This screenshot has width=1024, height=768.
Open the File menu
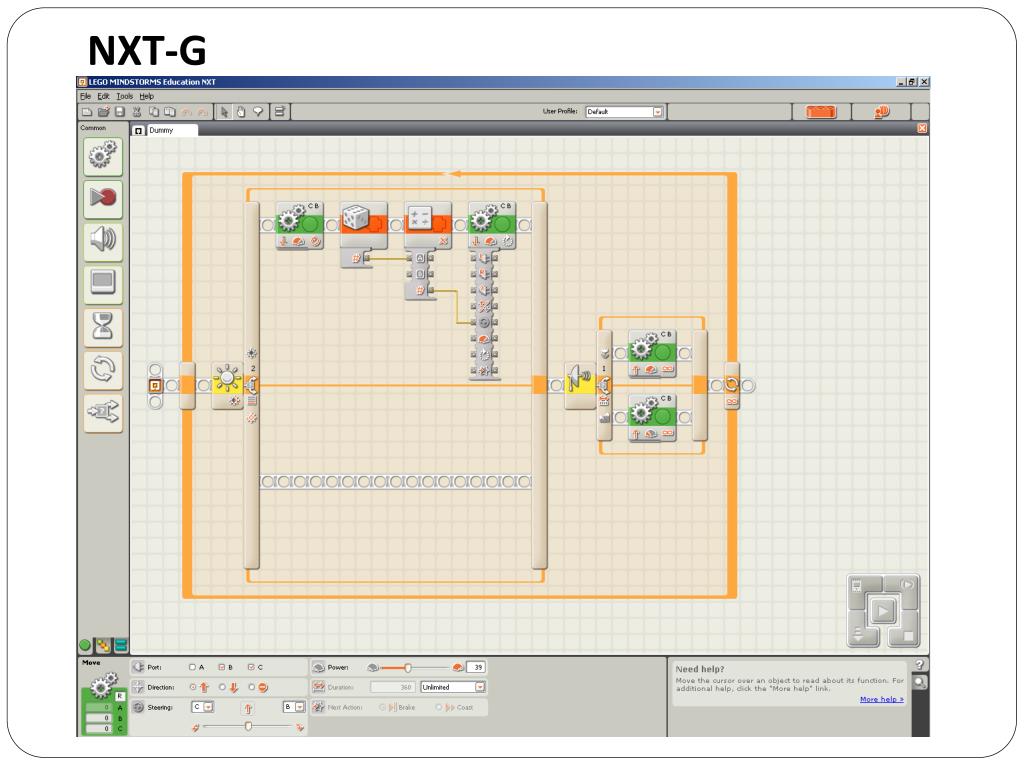tap(86, 97)
